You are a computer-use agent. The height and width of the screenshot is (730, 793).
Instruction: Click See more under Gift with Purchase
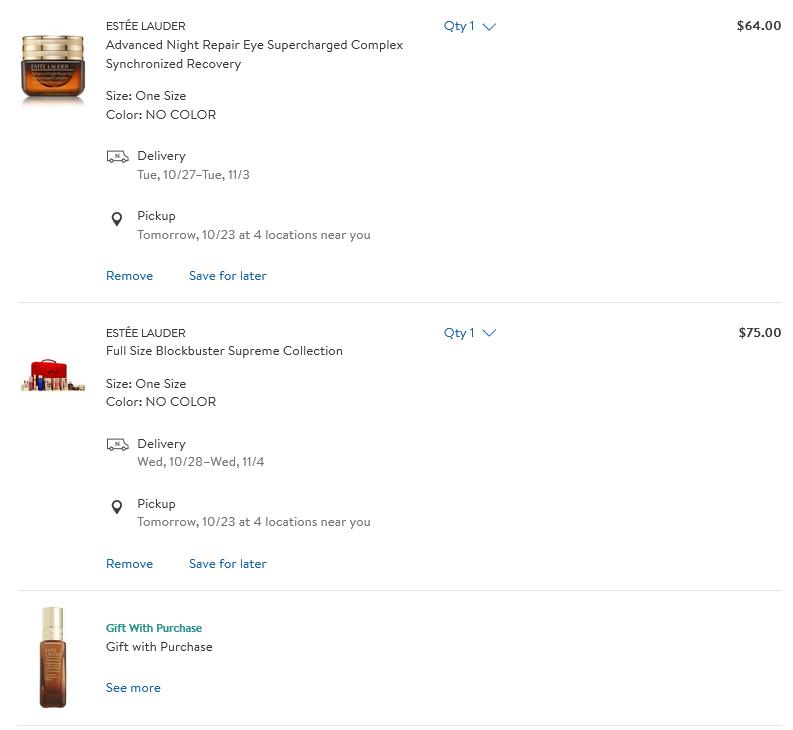(x=133, y=688)
